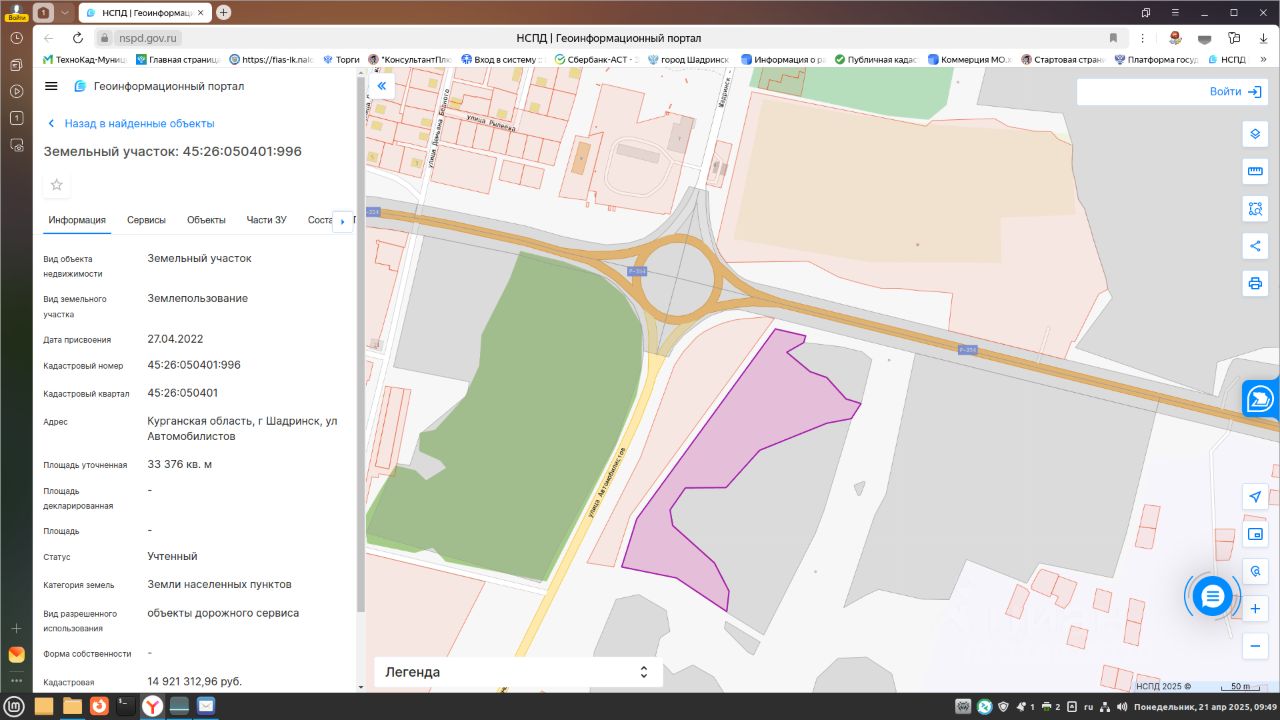This screenshot has width=1280, height=720.
Task: Open the map layers icon
Action: point(1255,135)
